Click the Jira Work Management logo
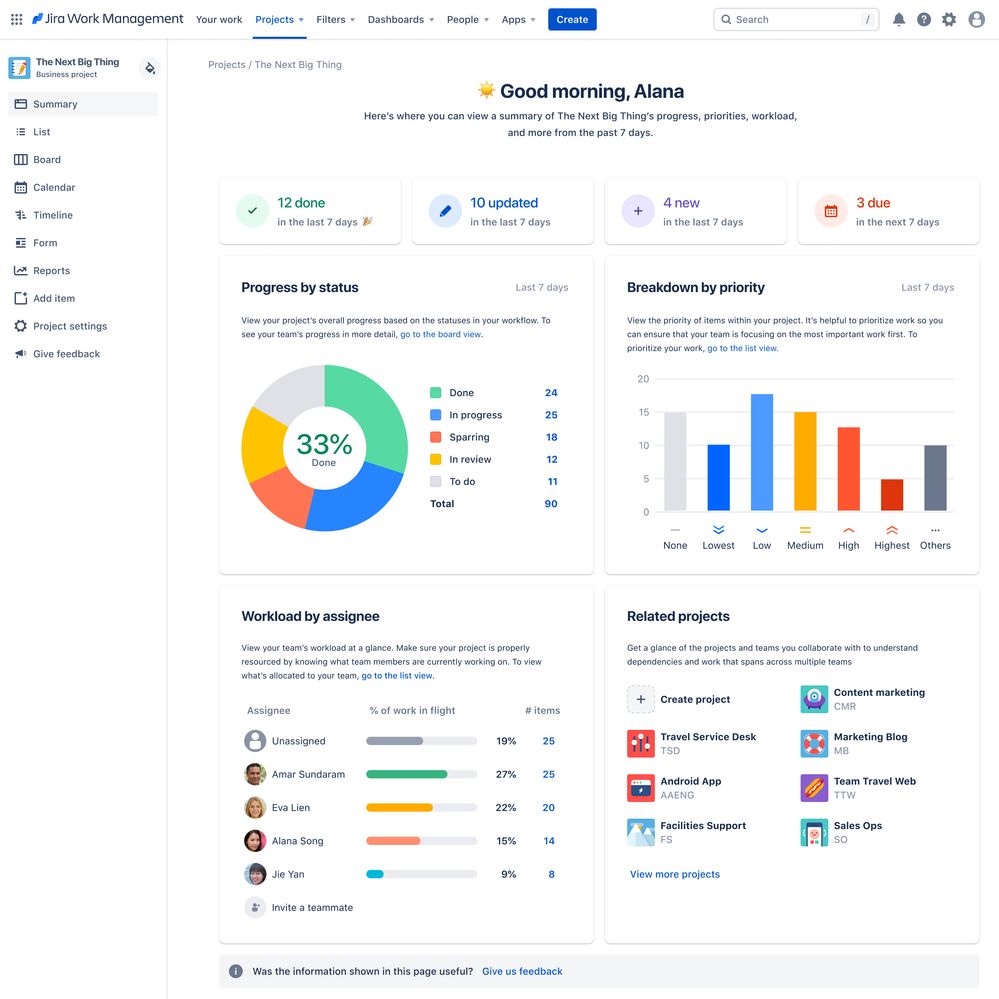 [108, 19]
